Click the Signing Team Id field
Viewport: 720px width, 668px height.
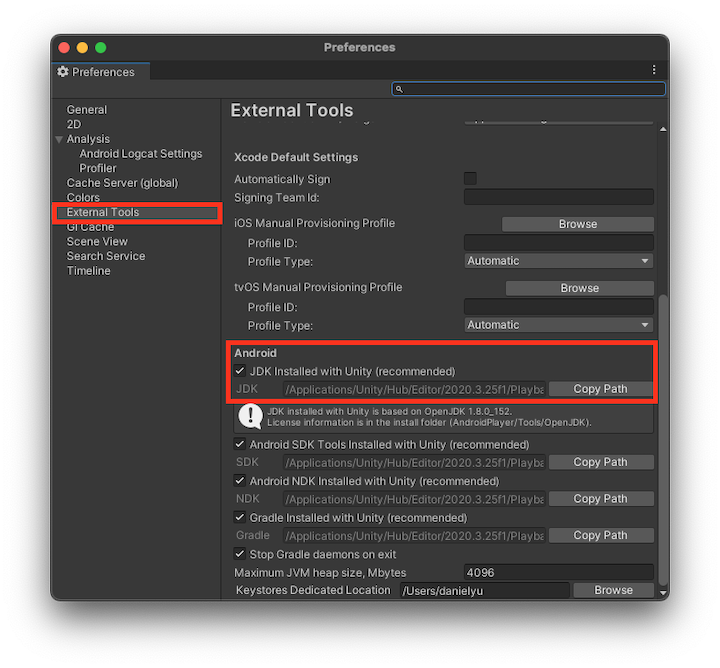click(558, 197)
